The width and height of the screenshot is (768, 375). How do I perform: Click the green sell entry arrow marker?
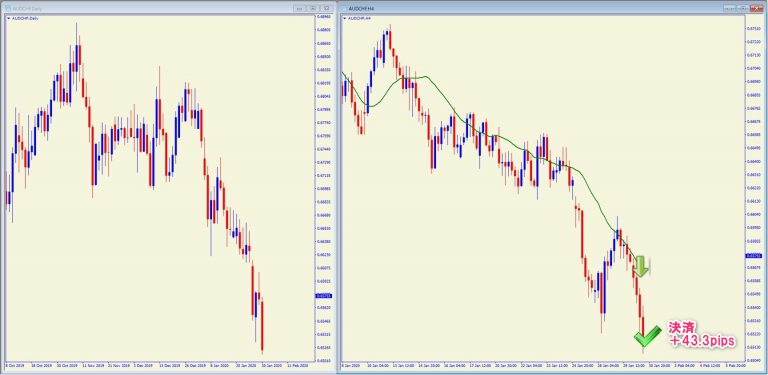(x=641, y=266)
